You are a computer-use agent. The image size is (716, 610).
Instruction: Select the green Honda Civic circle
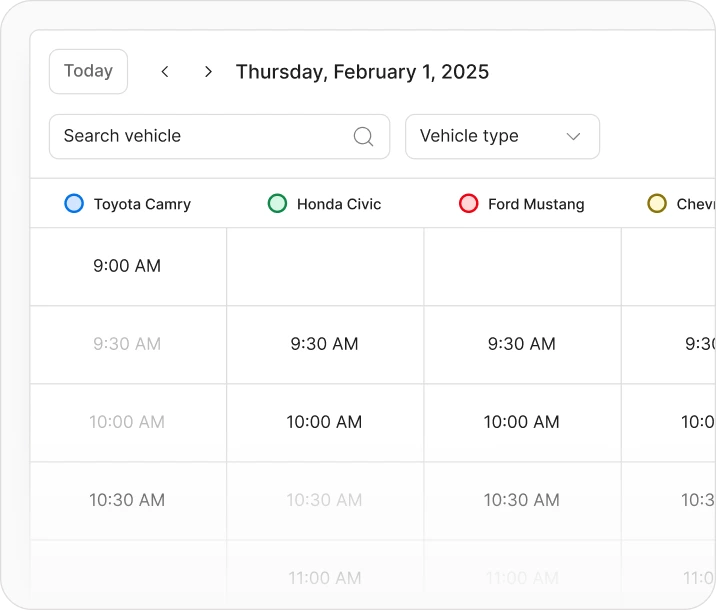click(x=277, y=203)
